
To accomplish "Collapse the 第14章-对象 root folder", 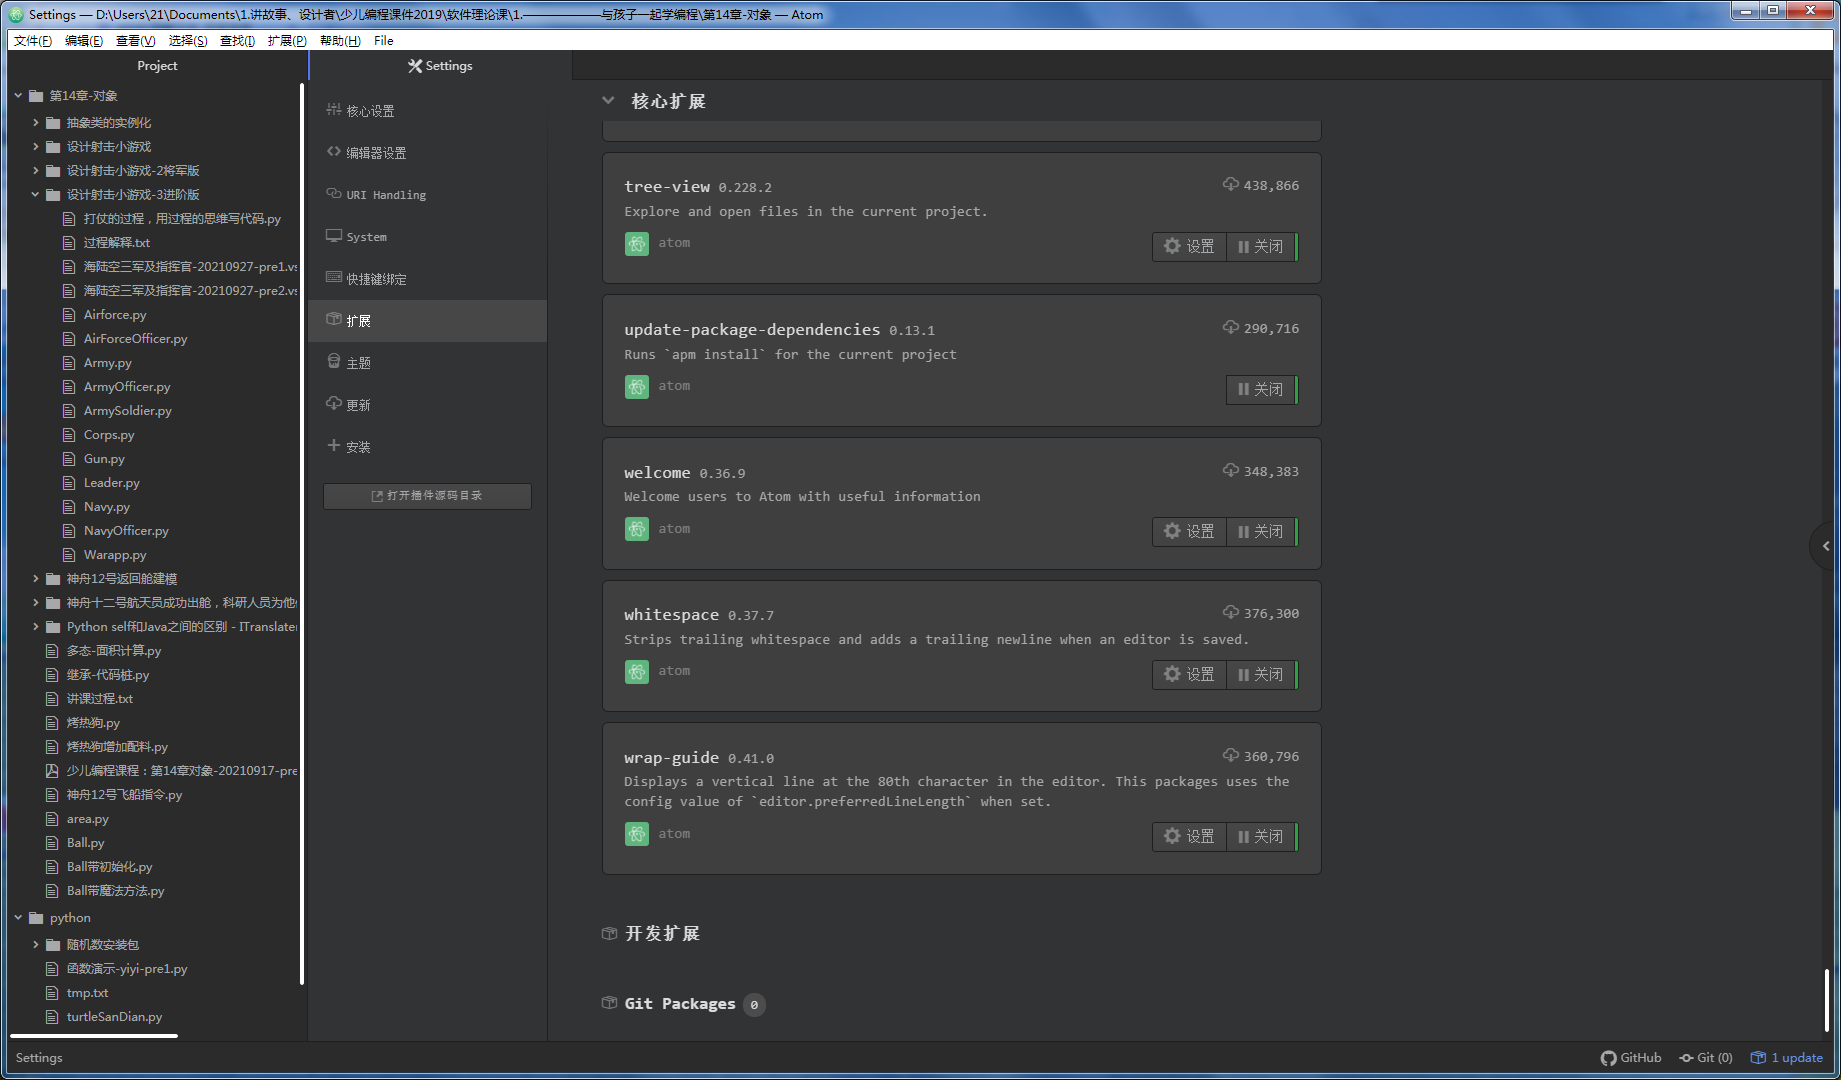I will pyautogui.click(x=18, y=96).
